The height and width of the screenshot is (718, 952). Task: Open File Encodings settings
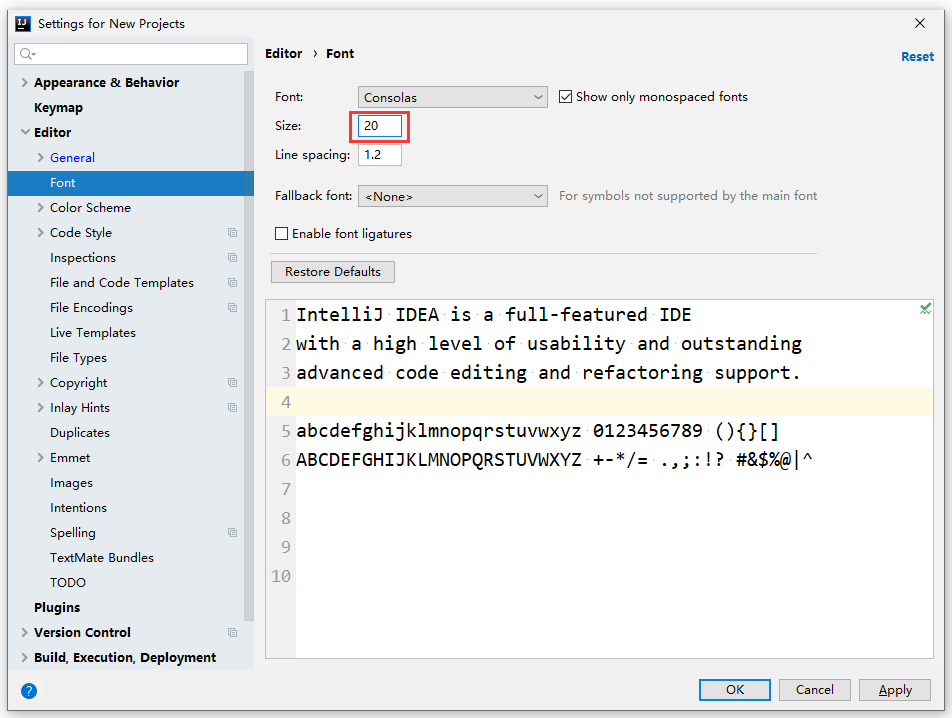click(x=91, y=308)
